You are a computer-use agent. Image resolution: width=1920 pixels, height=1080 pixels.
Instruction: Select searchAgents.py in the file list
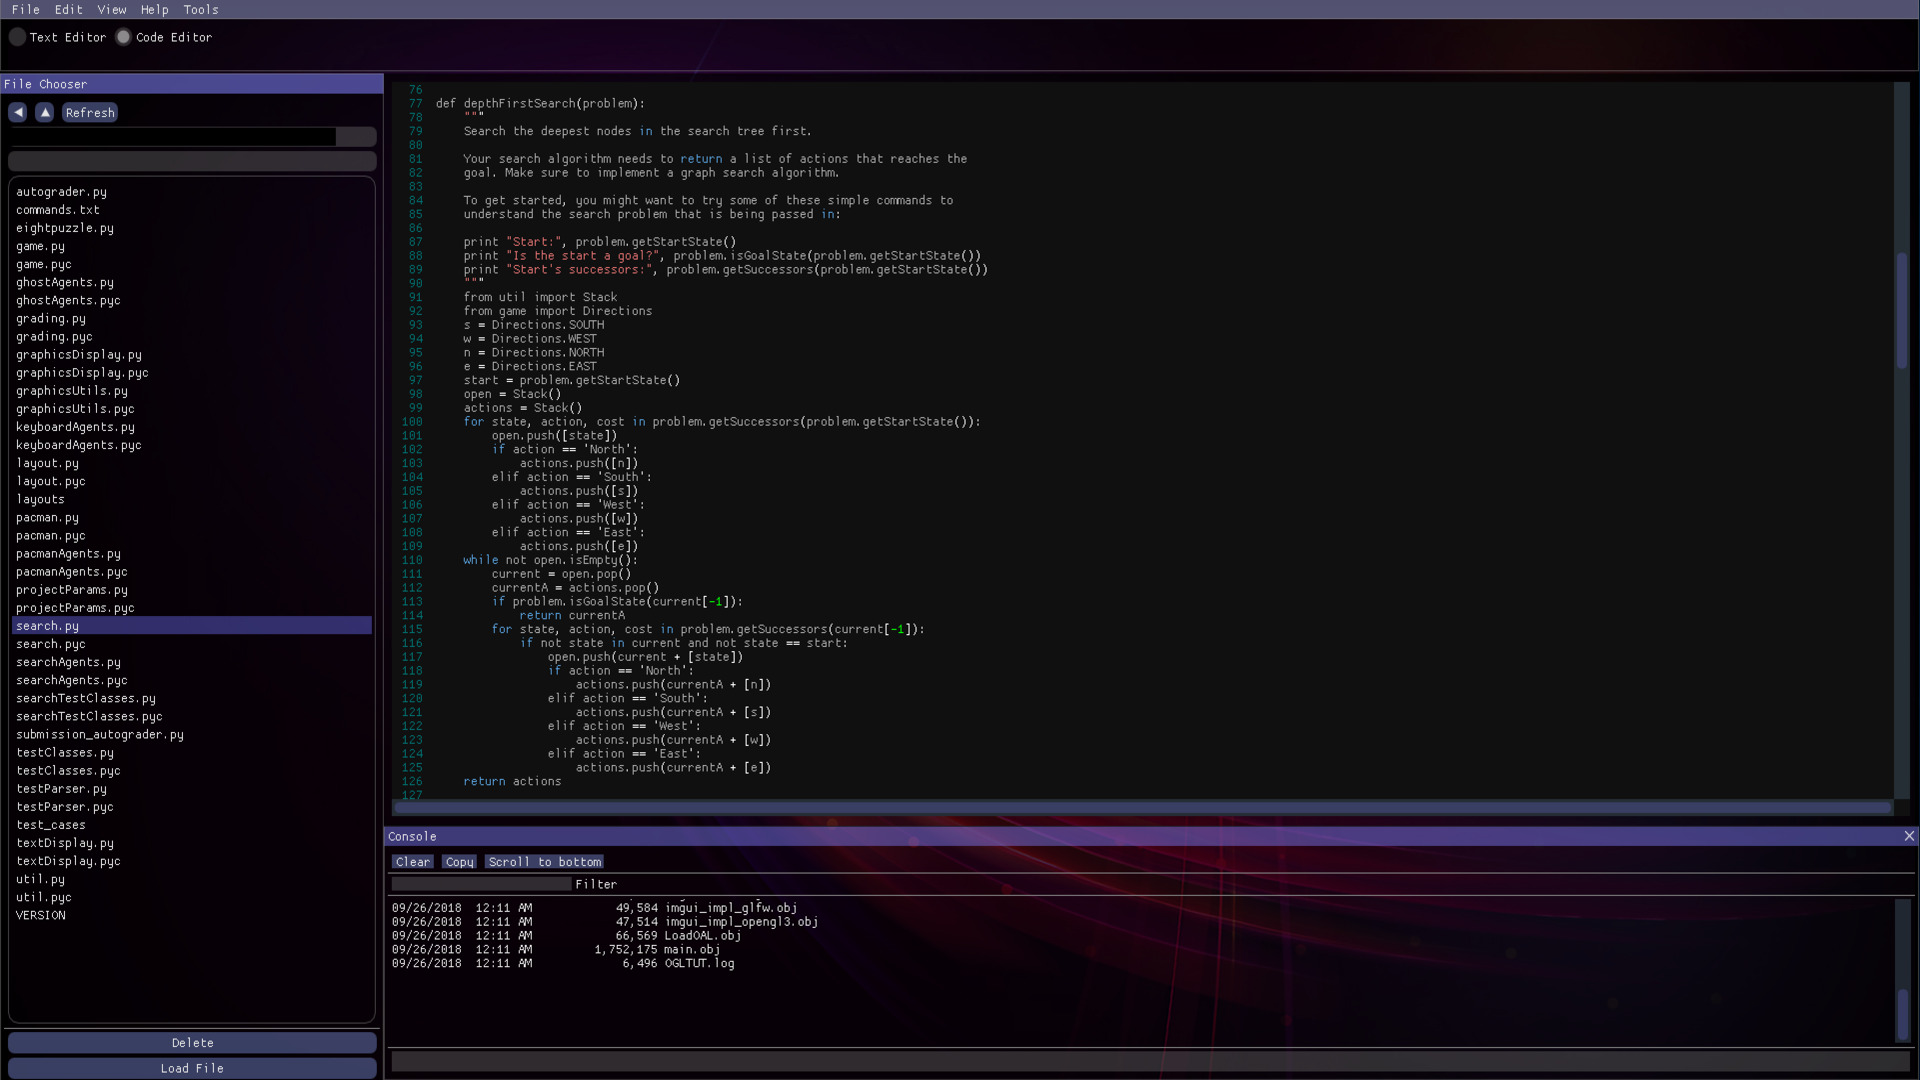(68, 662)
